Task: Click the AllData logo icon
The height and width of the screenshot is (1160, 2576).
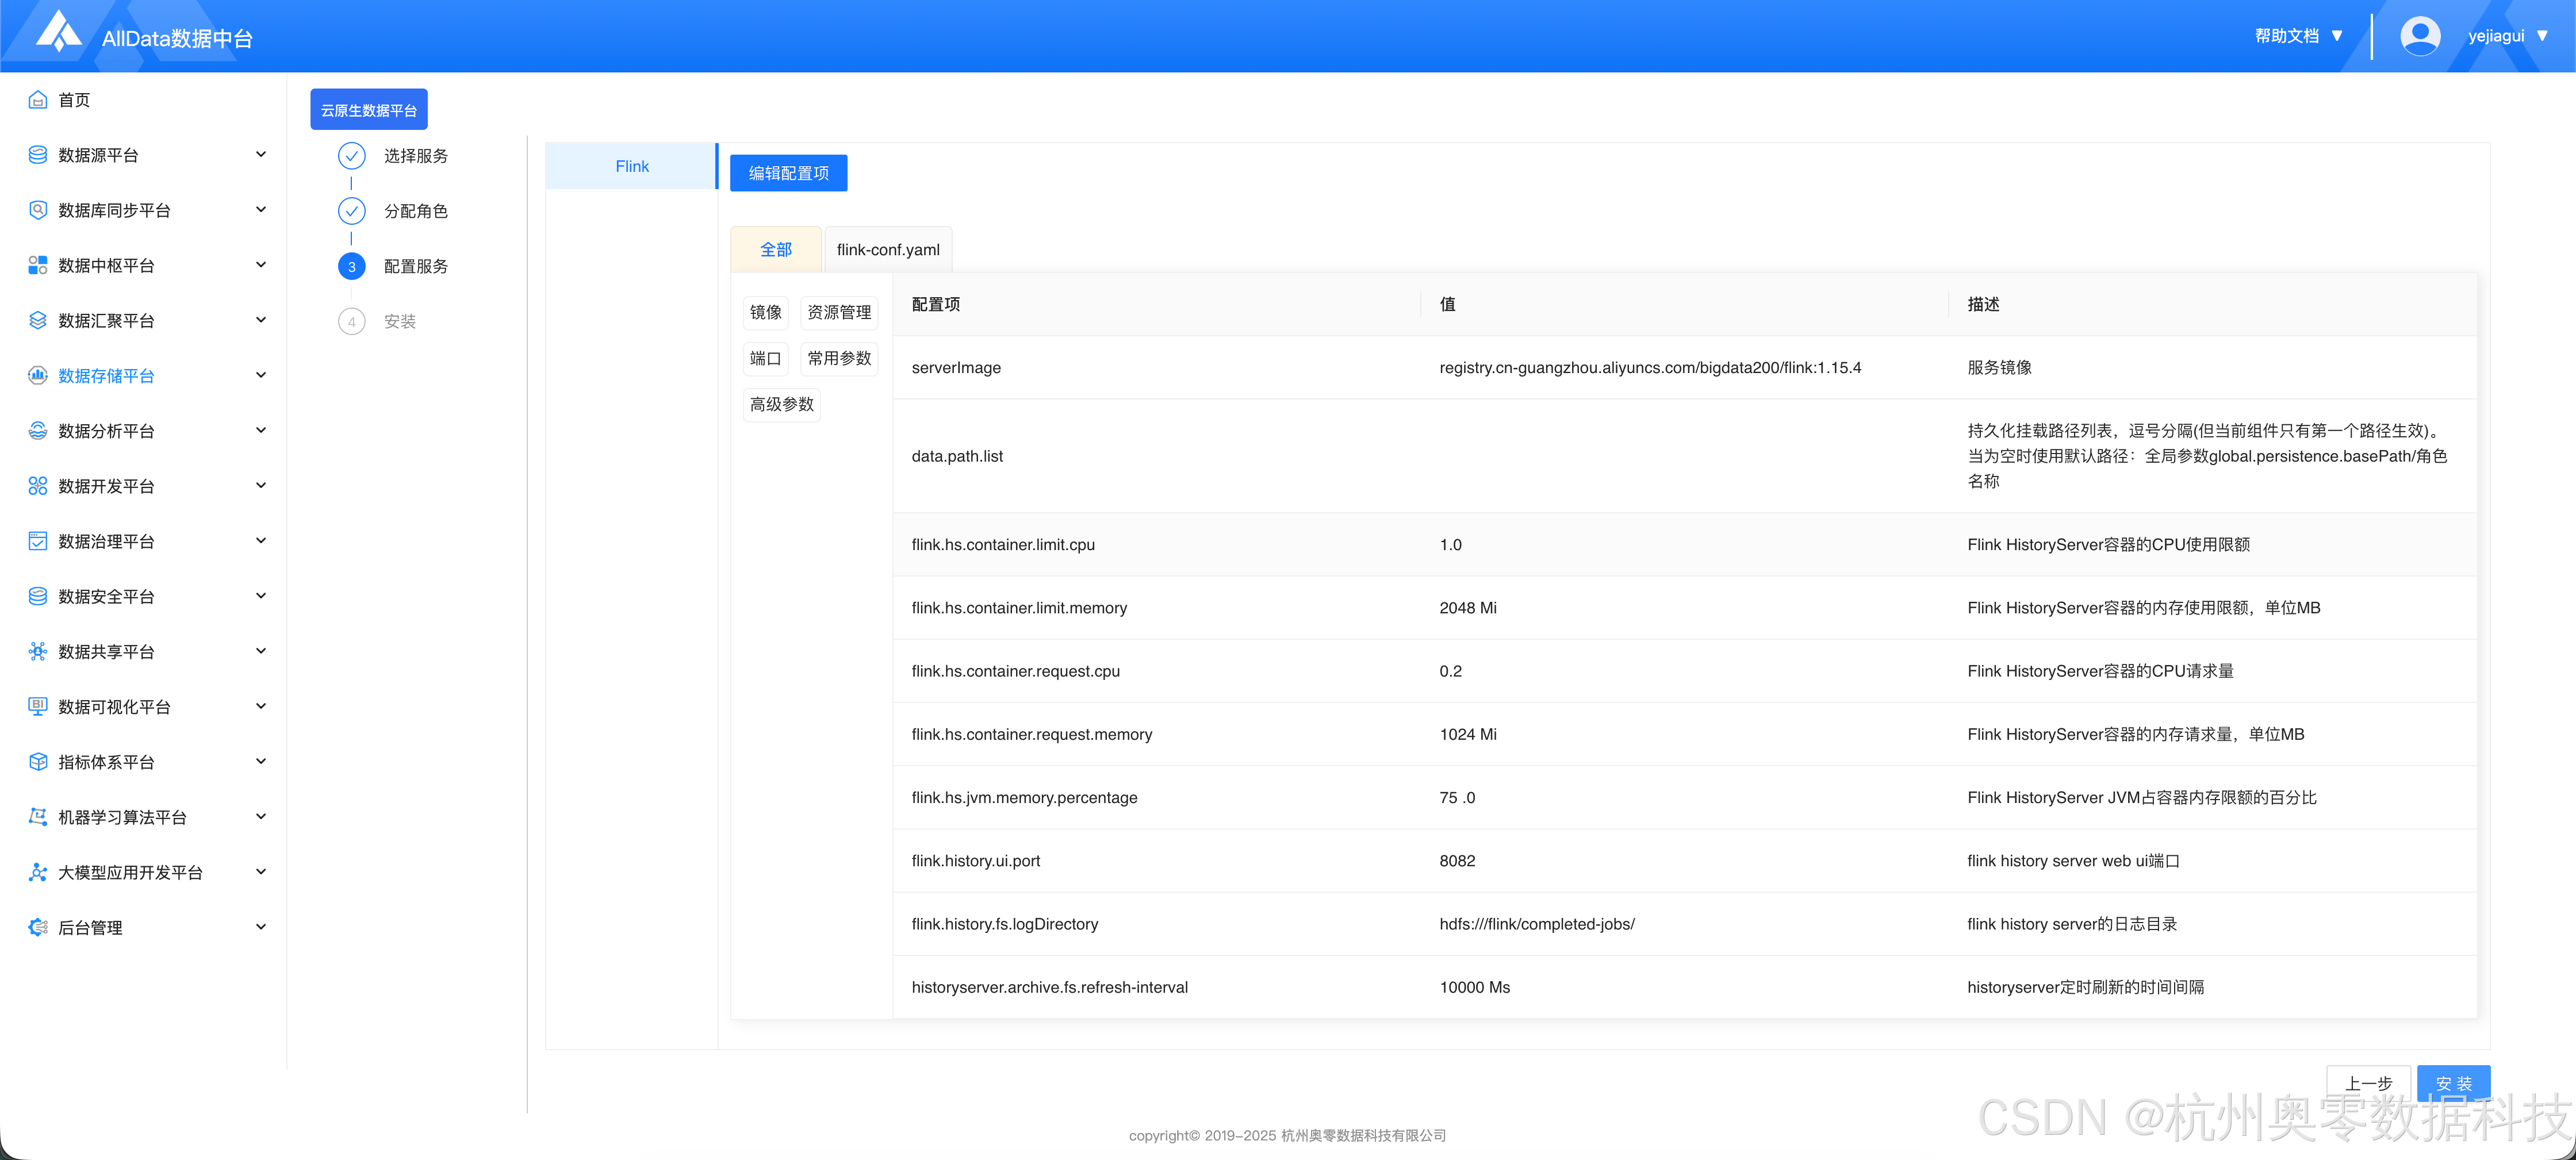Action: pos(58,32)
